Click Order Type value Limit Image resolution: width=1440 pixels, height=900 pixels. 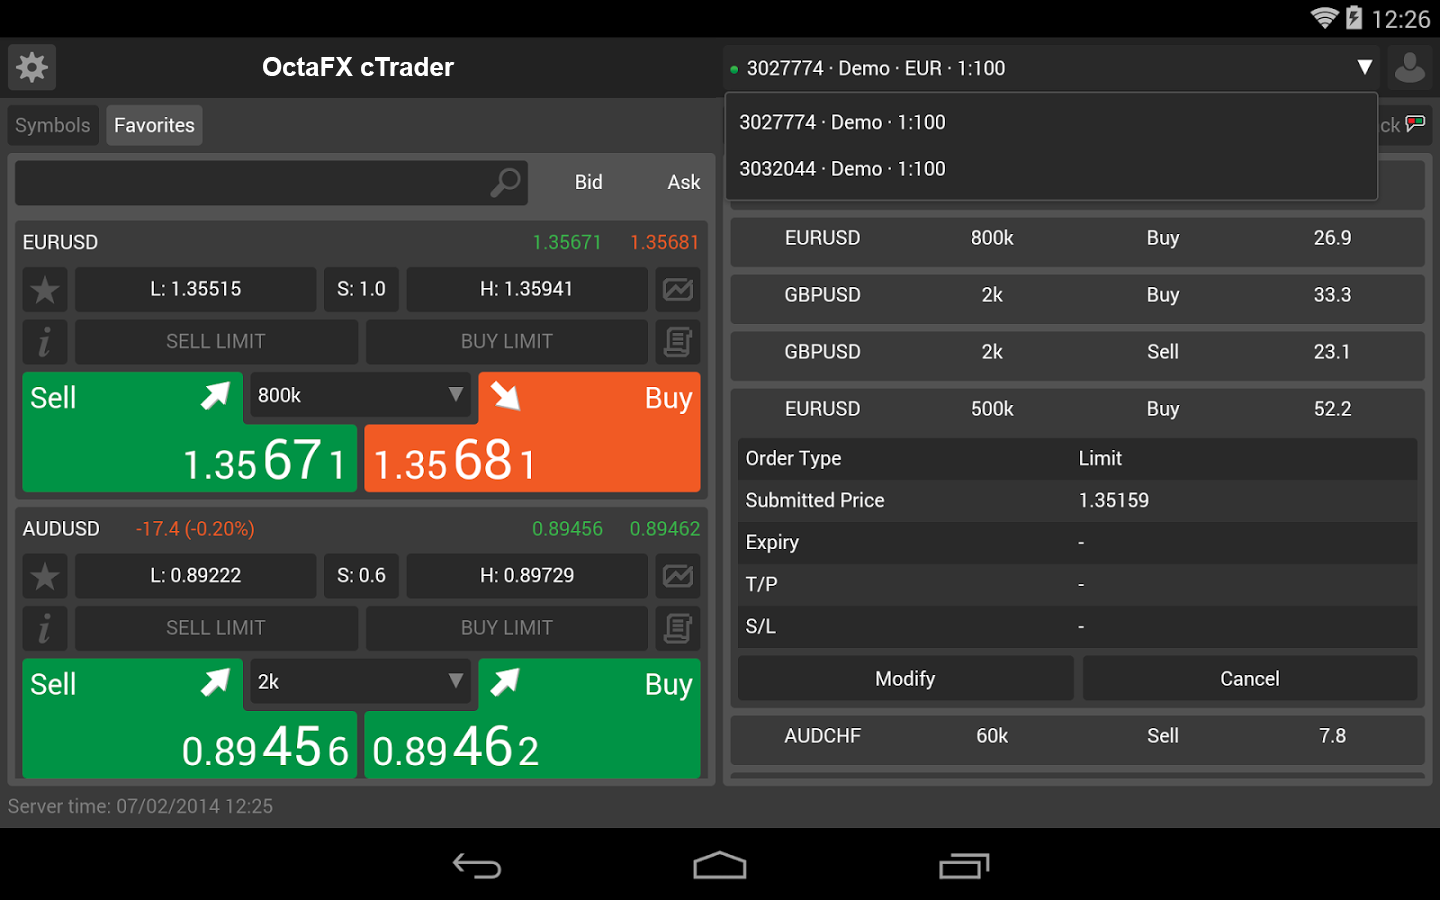pyautogui.click(x=1100, y=459)
